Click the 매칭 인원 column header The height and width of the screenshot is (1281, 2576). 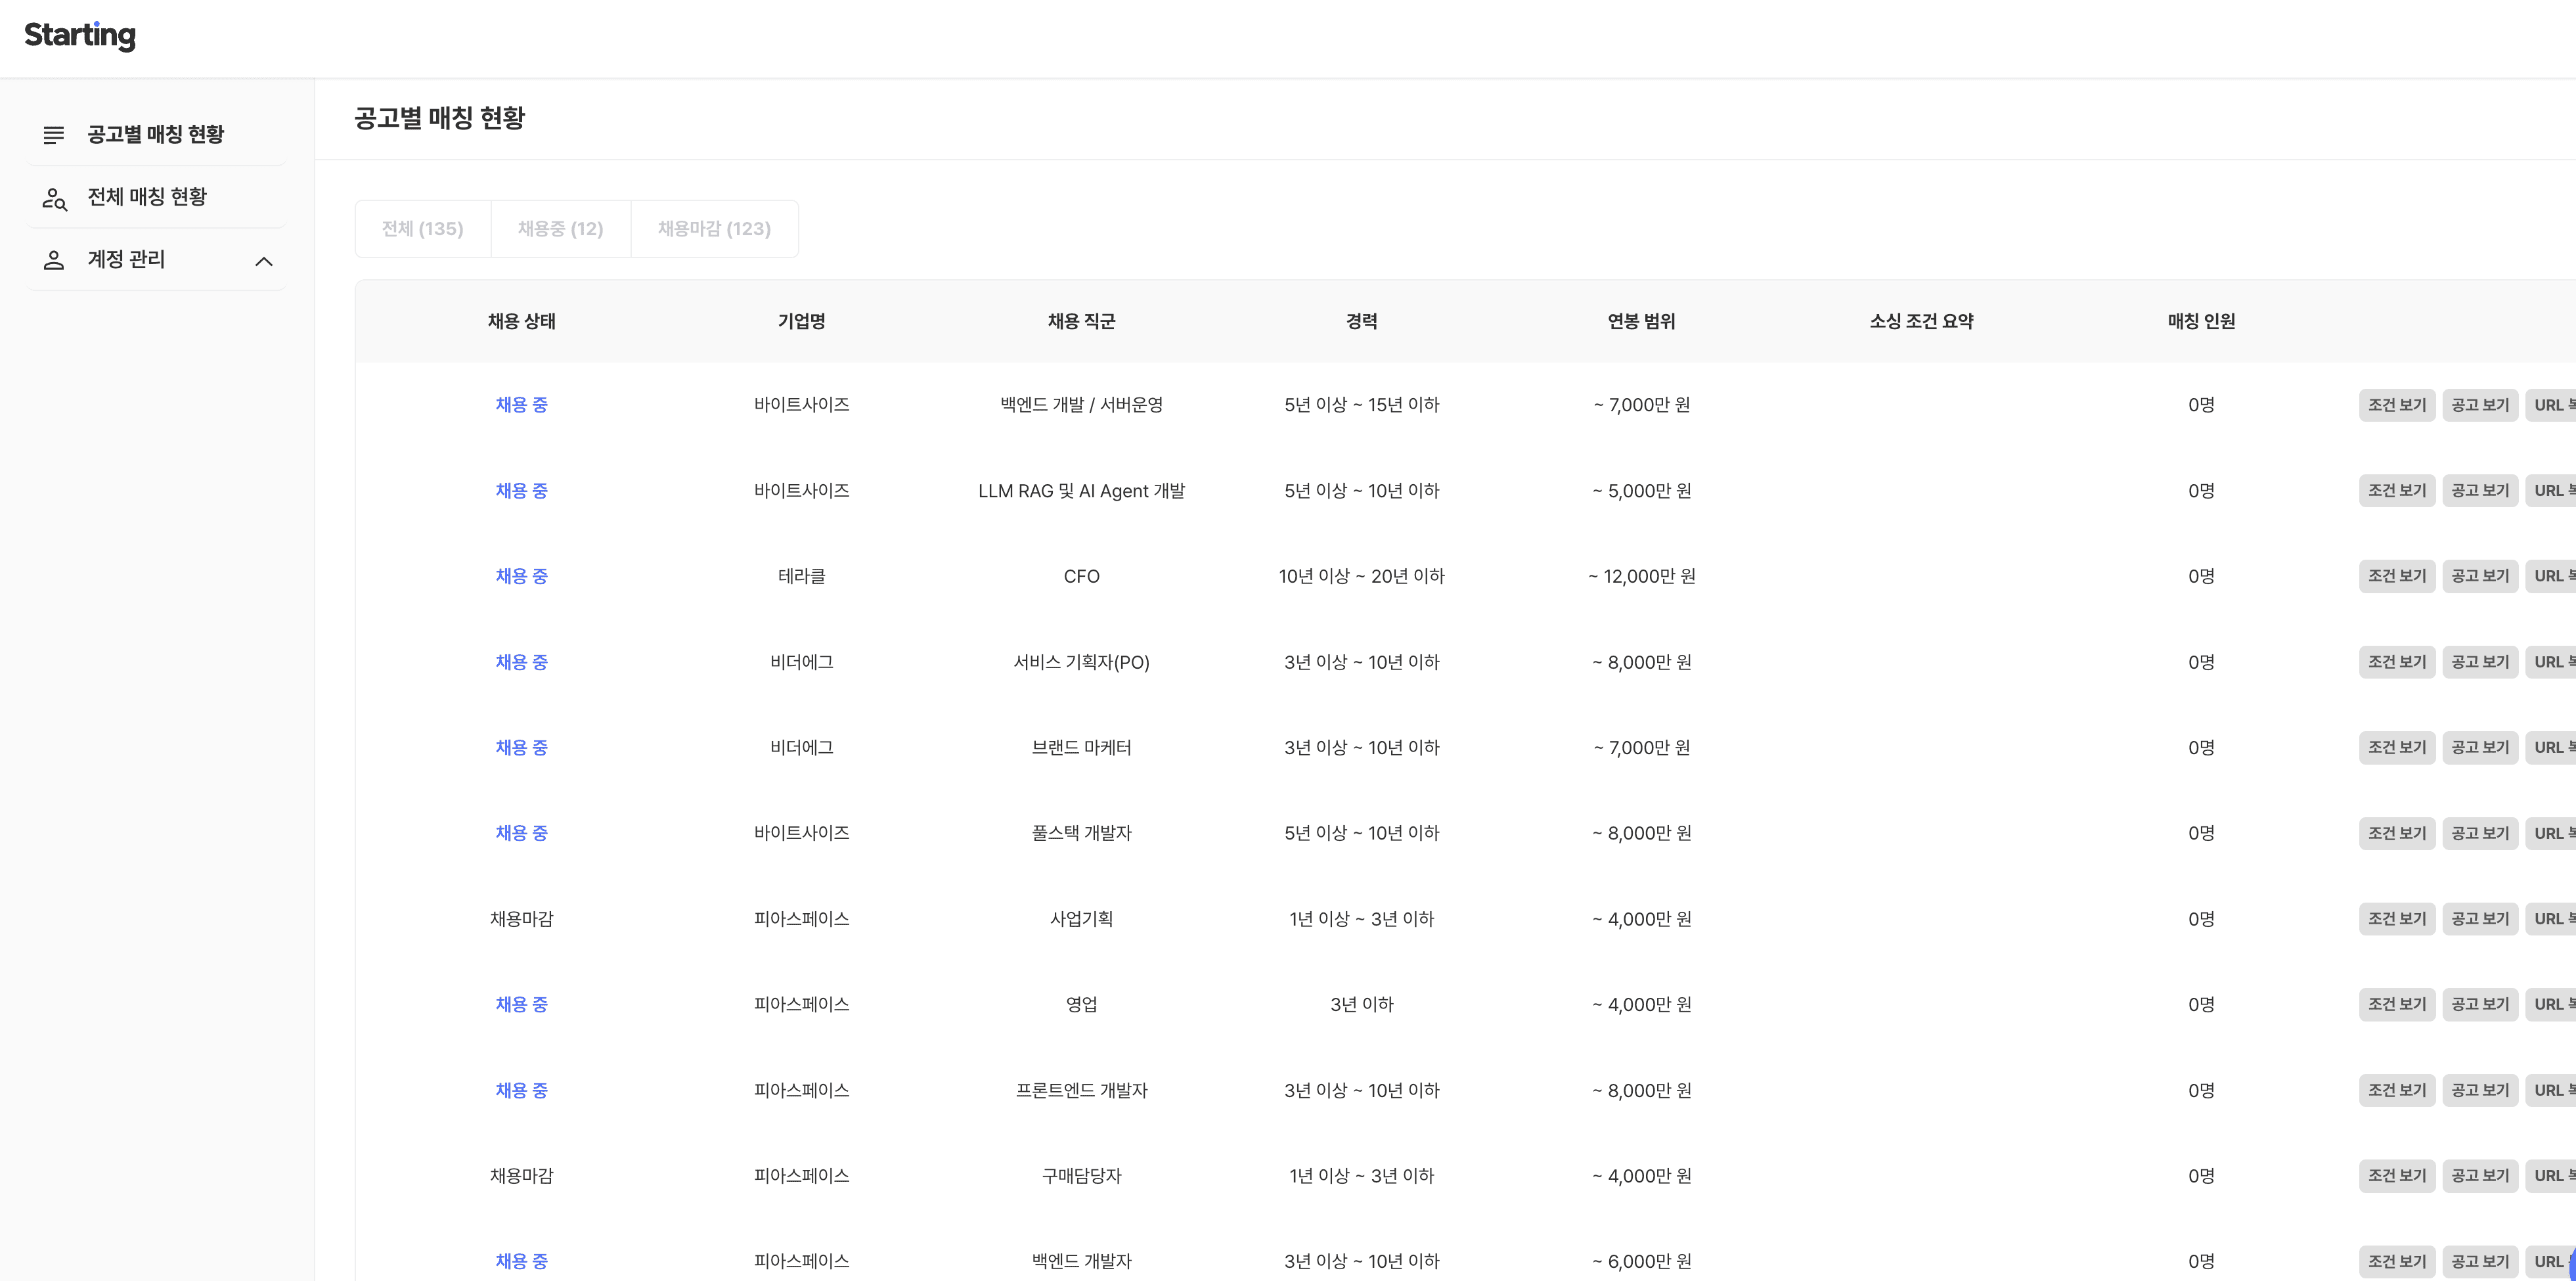click(2200, 321)
